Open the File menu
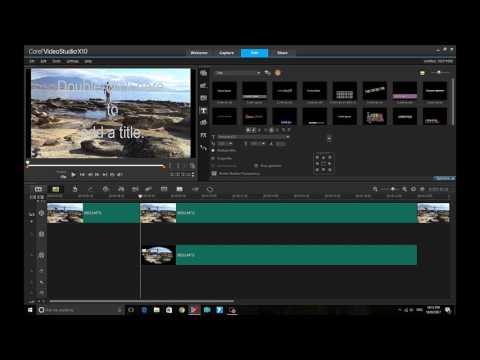Image resolution: width=480 pixels, height=360 pixels. click(32, 61)
